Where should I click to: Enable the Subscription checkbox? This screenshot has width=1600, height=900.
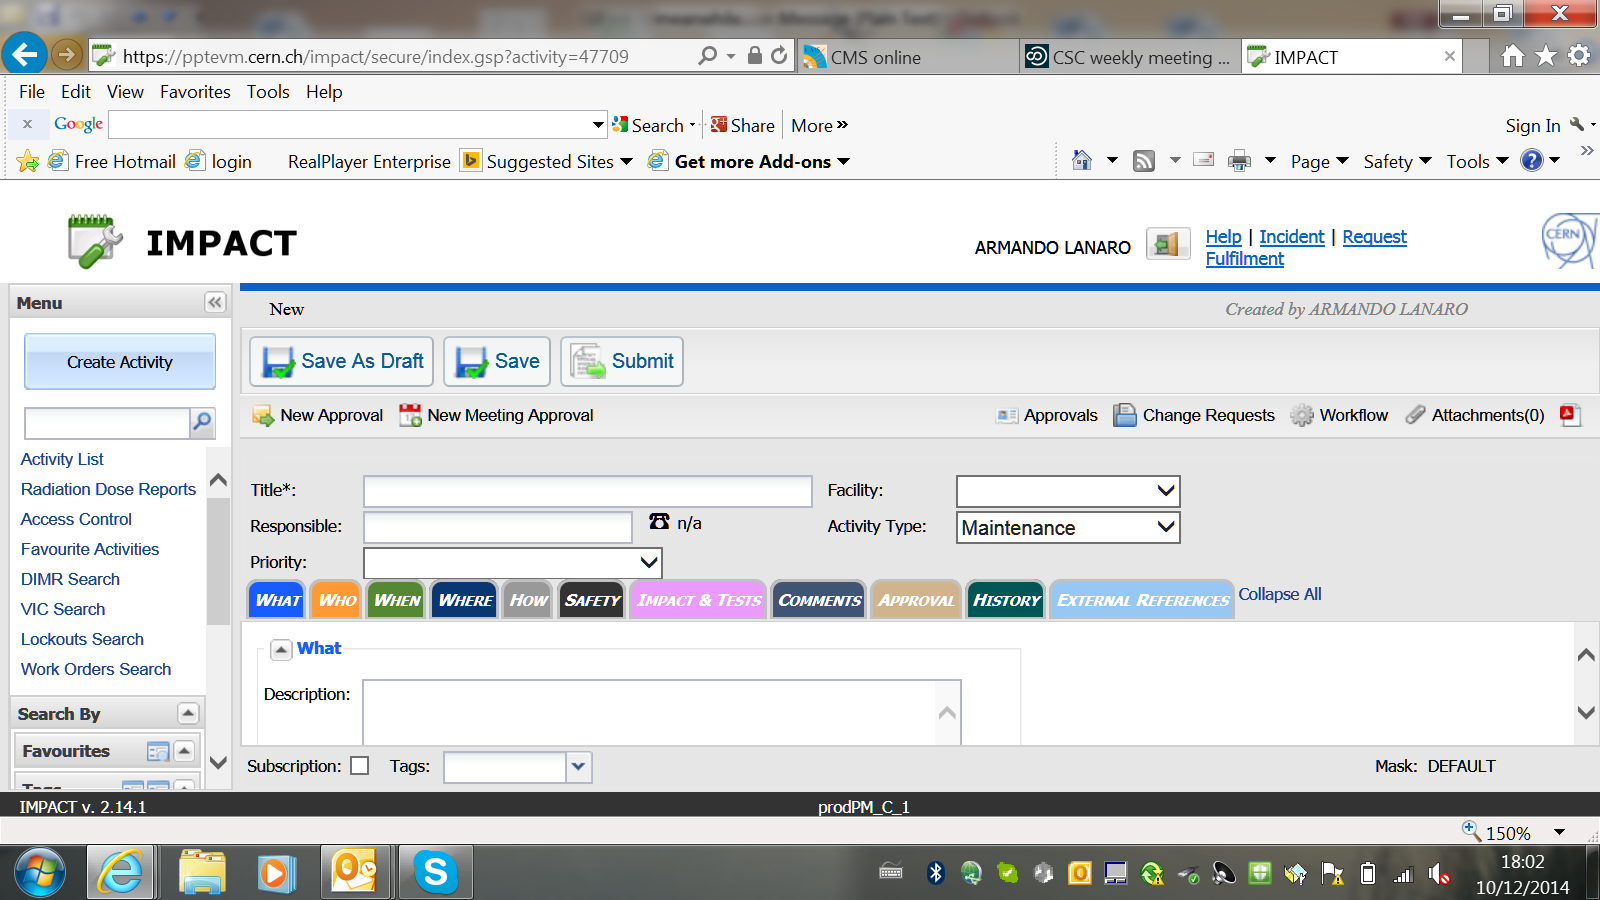point(360,766)
